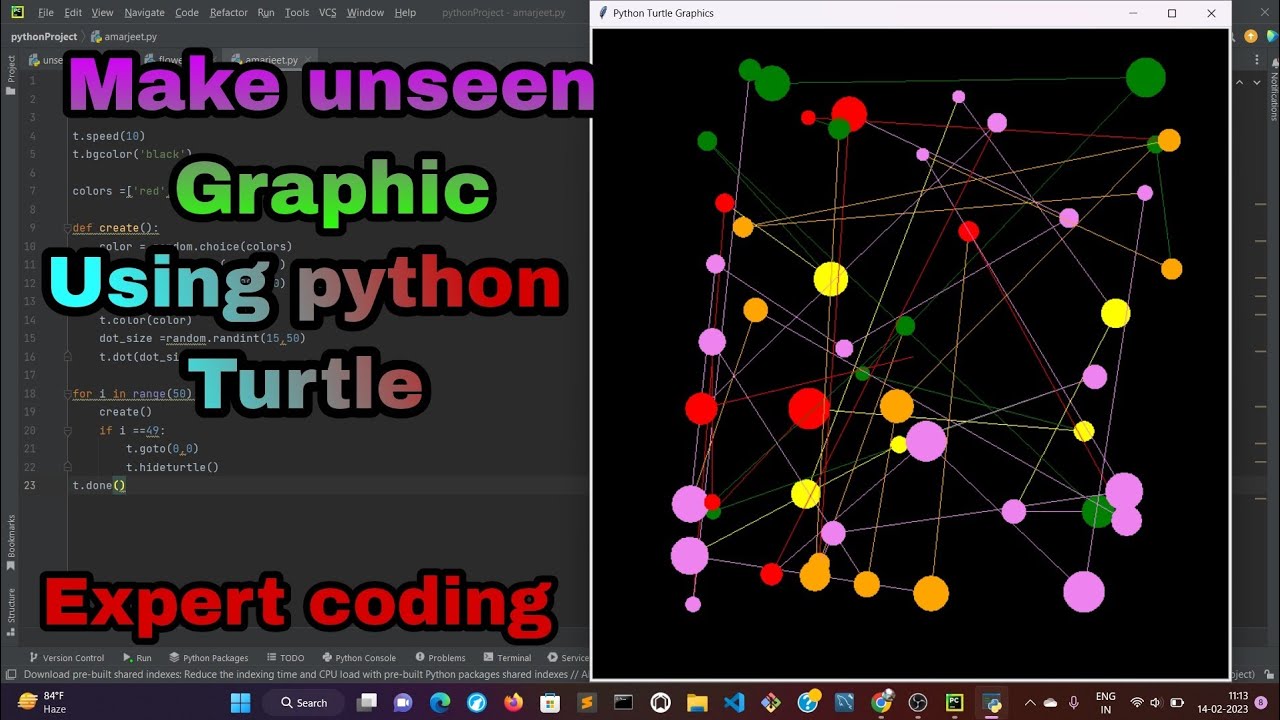
Task: Open the View menu
Action: coord(102,13)
